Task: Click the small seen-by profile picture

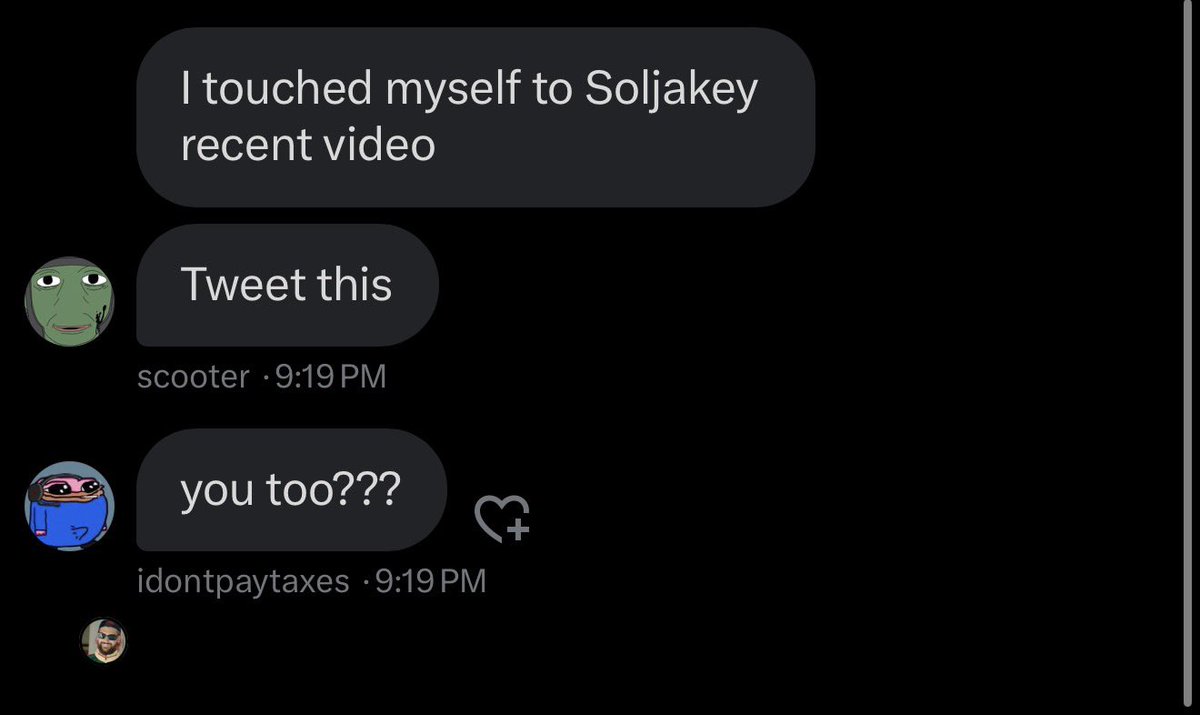Action: tap(105, 641)
